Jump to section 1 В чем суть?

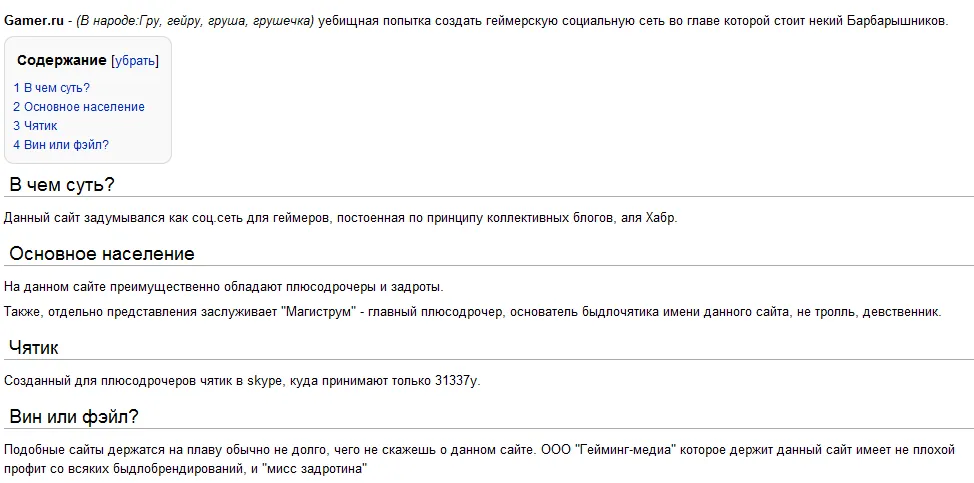tap(52, 88)
